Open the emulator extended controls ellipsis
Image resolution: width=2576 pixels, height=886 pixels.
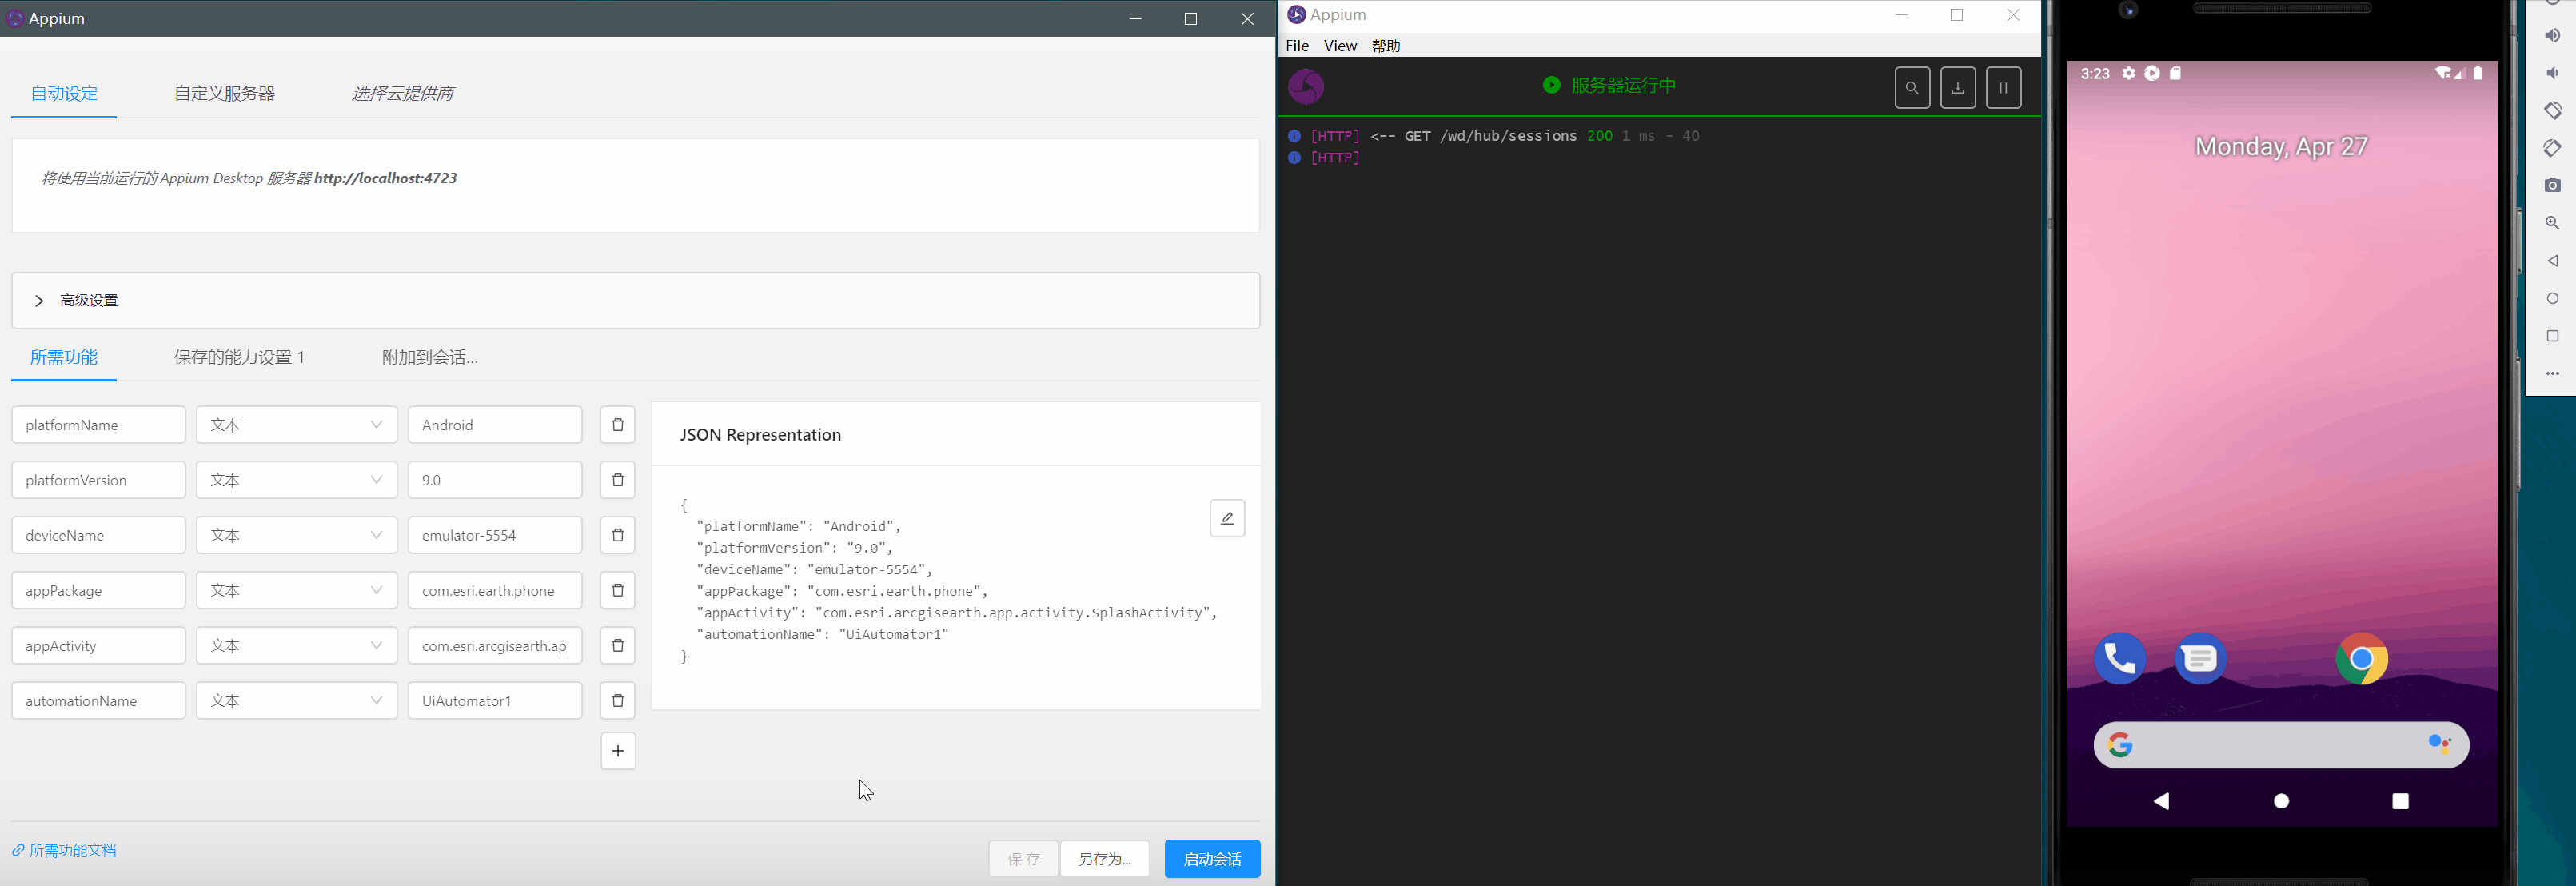(2552, 373)
